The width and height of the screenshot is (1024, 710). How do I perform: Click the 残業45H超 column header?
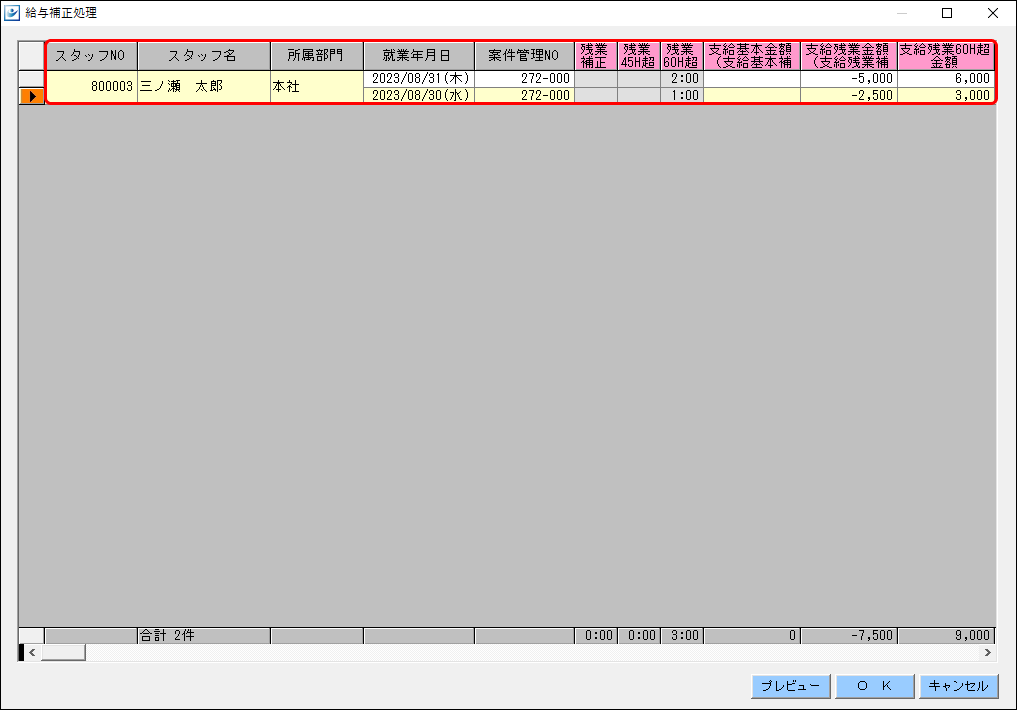pyautogui.click(x=639, y=56)
